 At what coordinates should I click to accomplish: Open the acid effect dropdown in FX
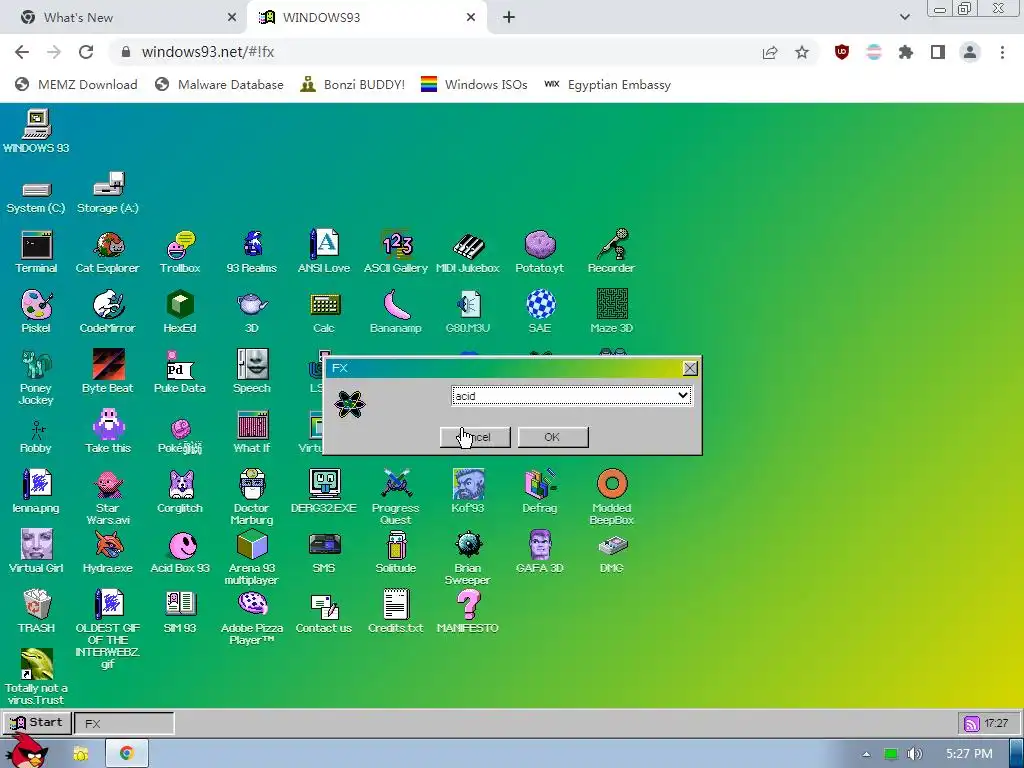pyautogui.click(x=571, y=395)
